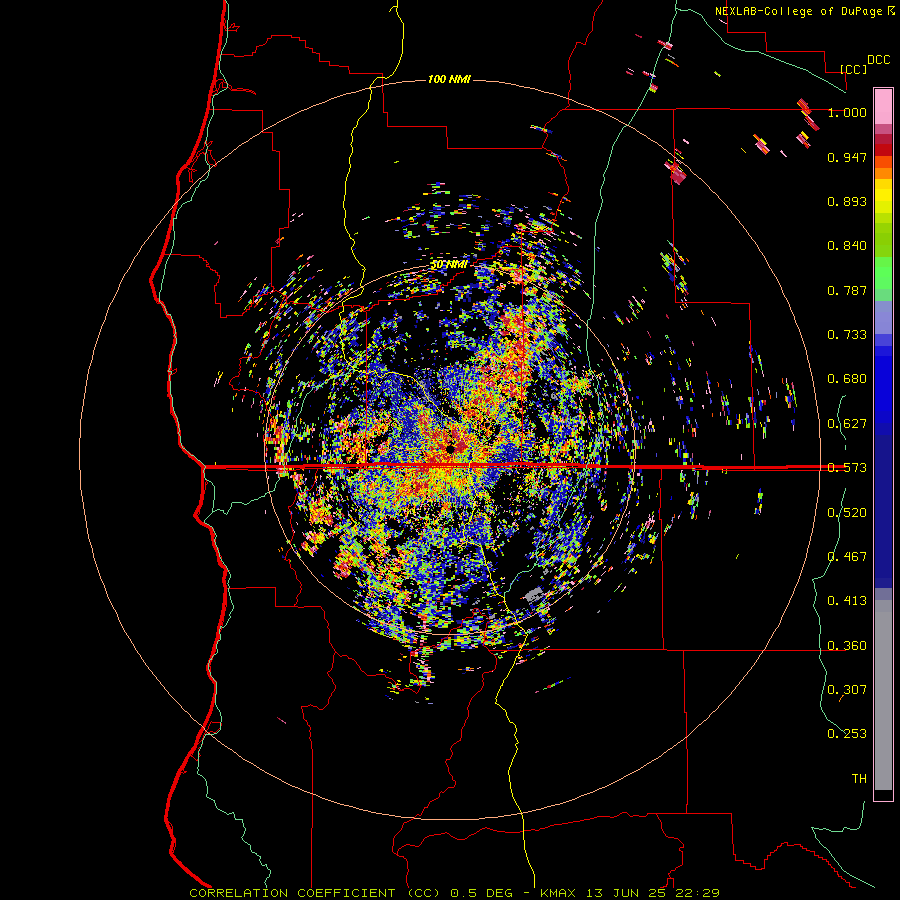Screen dimensions: 900x900
Task: Click the 50 NMI range ring label
Action: [x=449, y=265]
